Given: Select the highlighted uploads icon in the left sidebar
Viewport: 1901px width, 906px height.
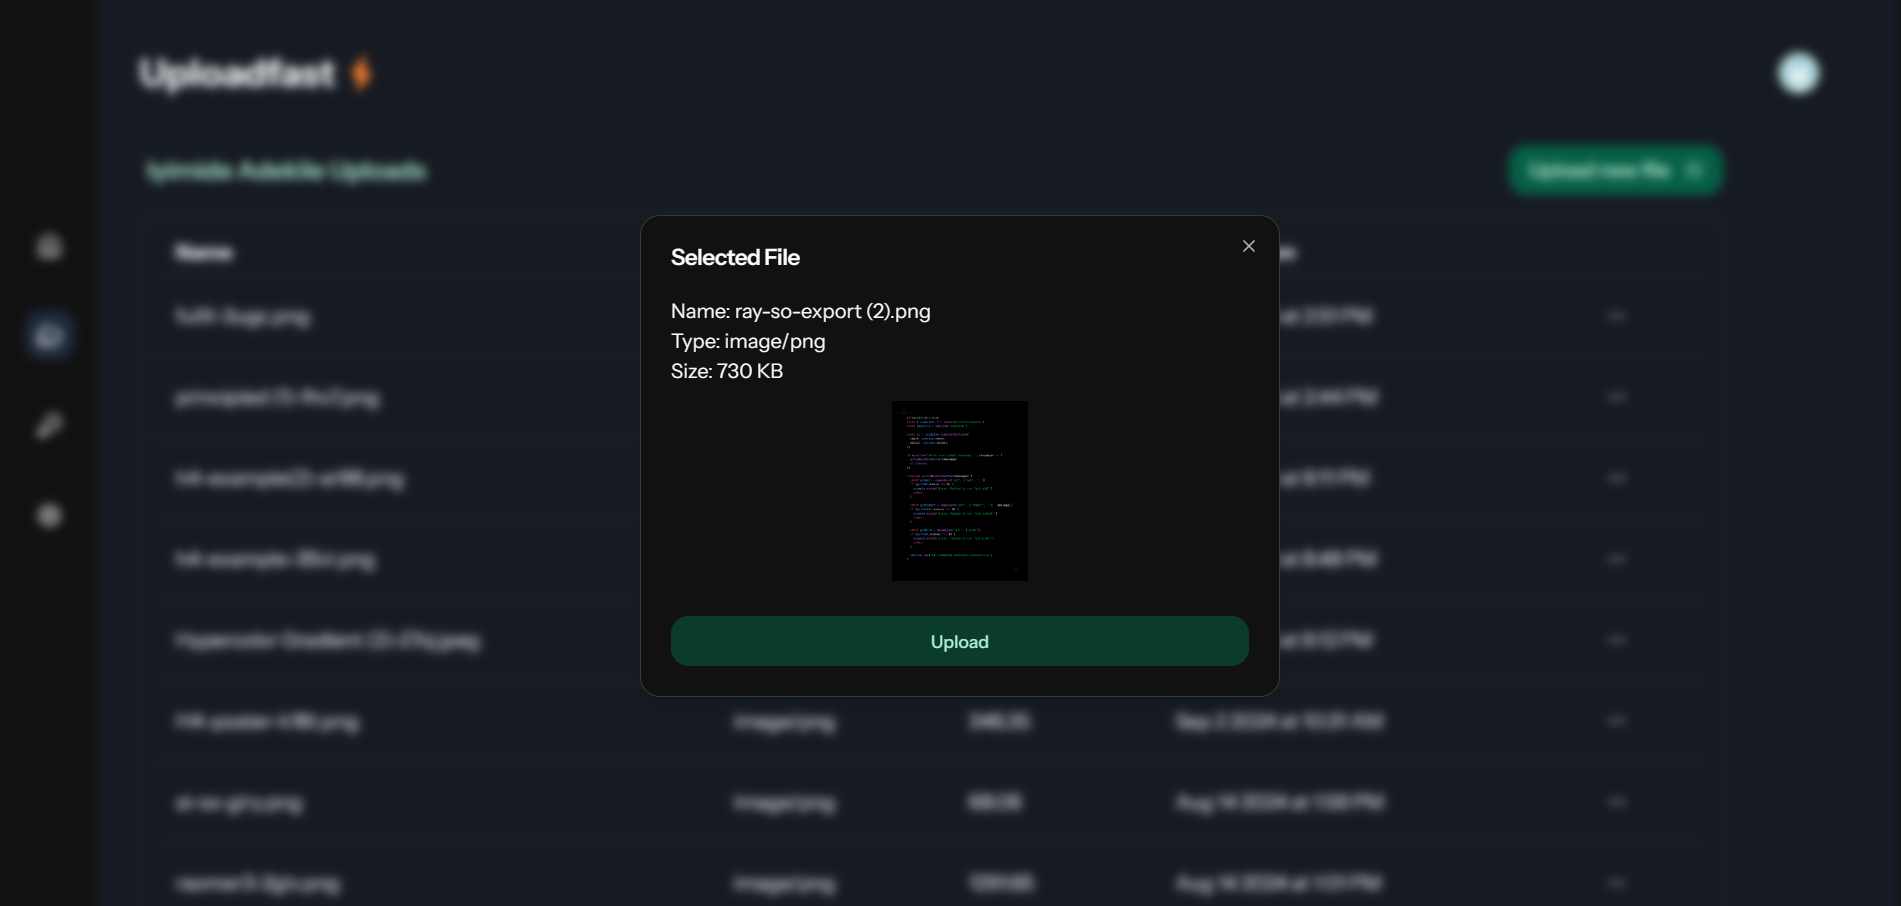Looking at the screenshot, I should tap(48, 335).
